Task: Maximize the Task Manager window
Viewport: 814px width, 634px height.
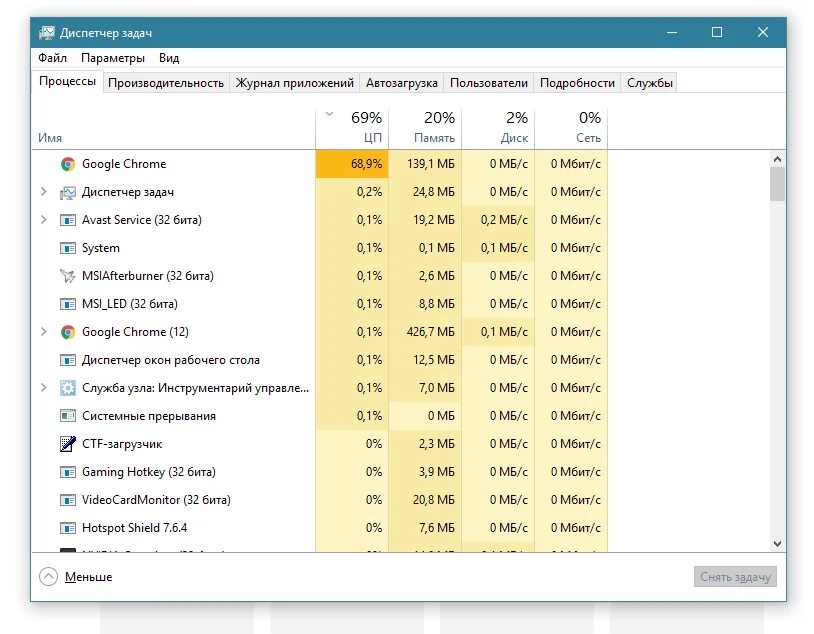Action: pyautogui.click(x=717, y=32)
